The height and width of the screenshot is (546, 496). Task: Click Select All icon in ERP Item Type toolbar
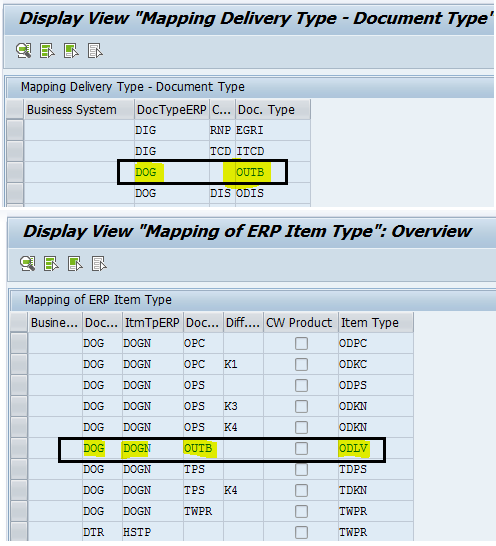click(51, 264)
